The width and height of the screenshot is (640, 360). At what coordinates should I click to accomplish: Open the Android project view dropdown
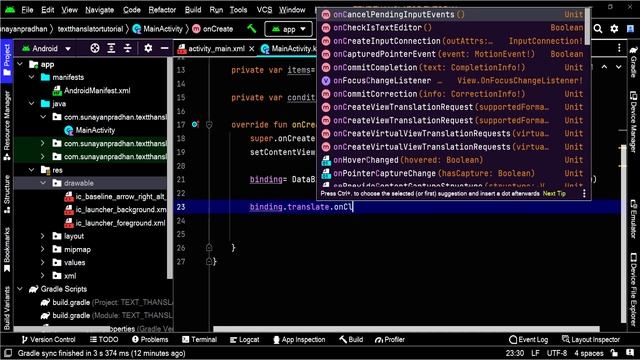[x=47, y=48]
